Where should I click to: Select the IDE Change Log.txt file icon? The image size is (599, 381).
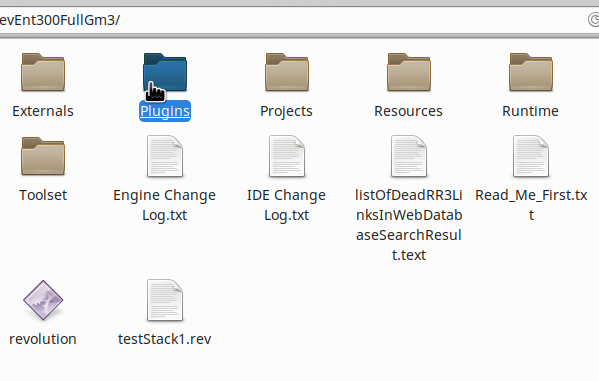click(287, 156)
